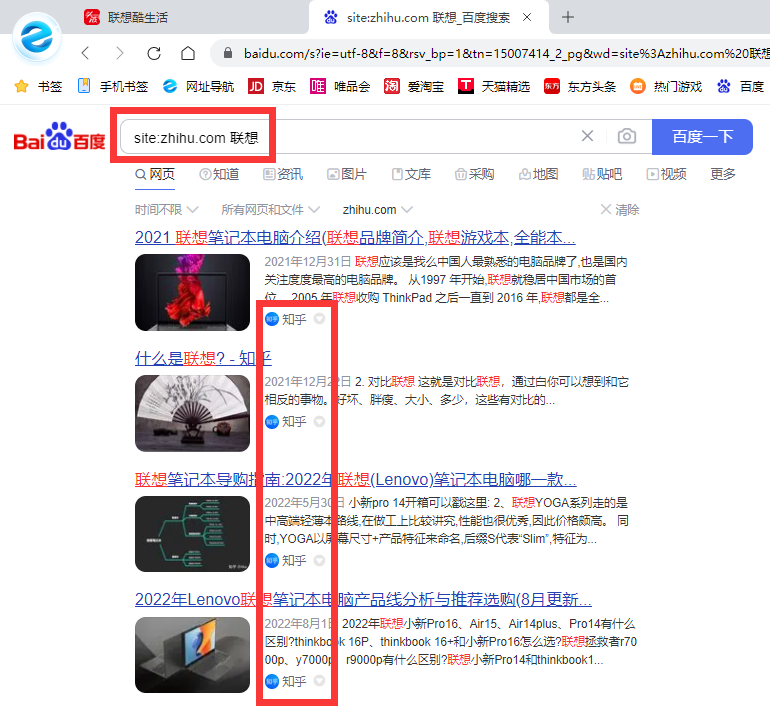
Task: Click the folding fan thumbnail
Action: click(x=192, y=413)
